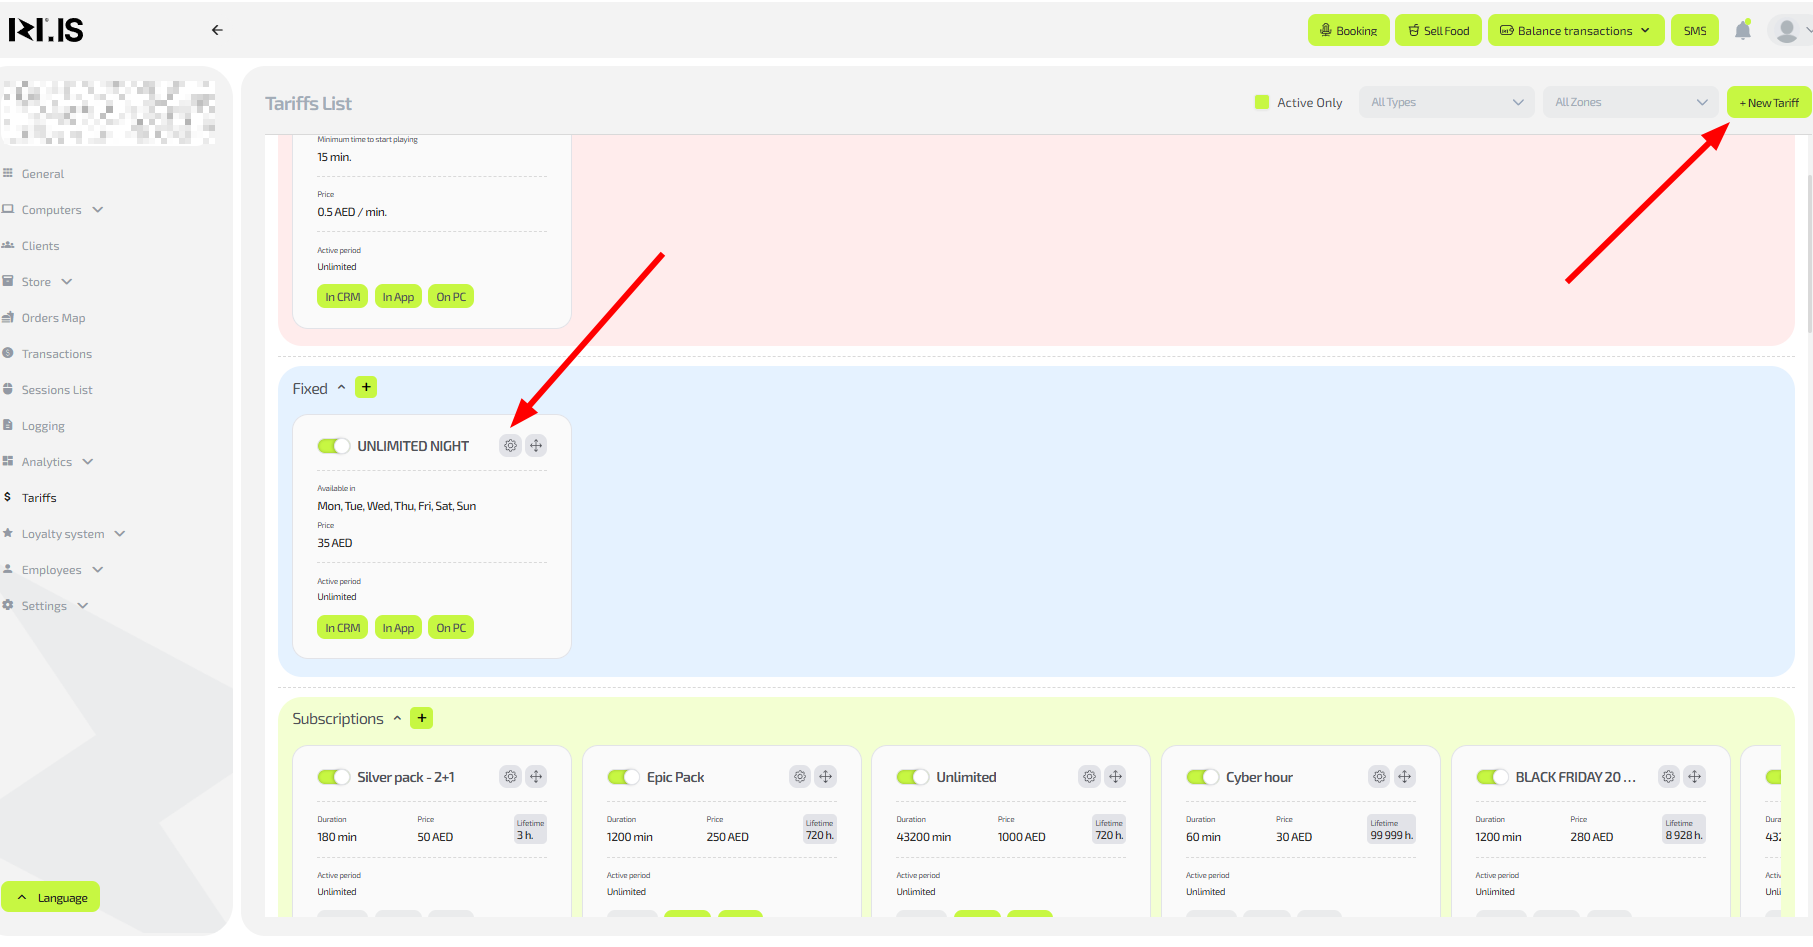This screenshot has width=1813, height=947.
Task: Open the Language selector
Action: [x=51, y=897]
